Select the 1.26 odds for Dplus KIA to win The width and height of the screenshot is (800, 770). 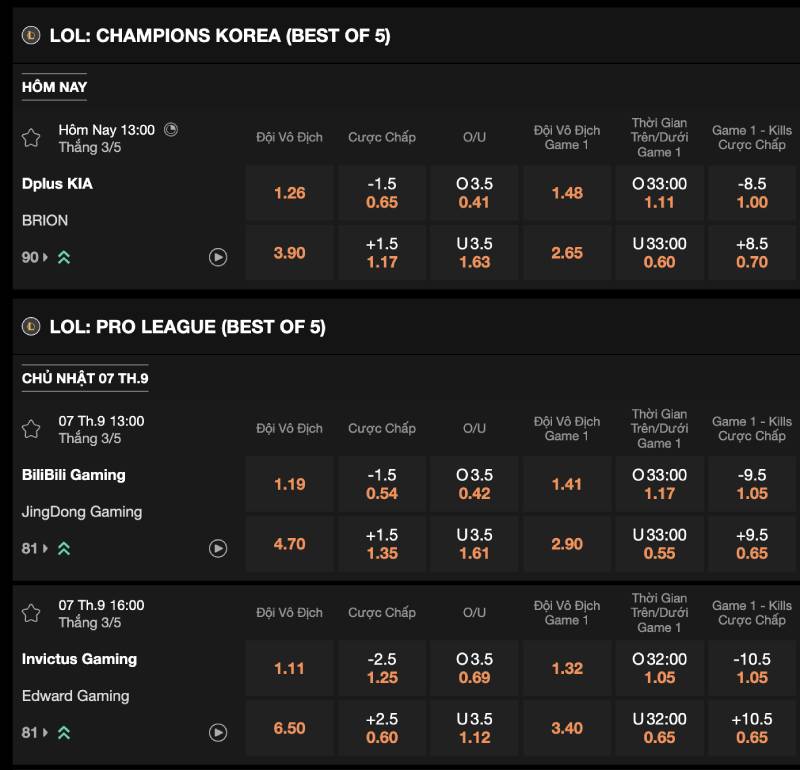[289, 193]
